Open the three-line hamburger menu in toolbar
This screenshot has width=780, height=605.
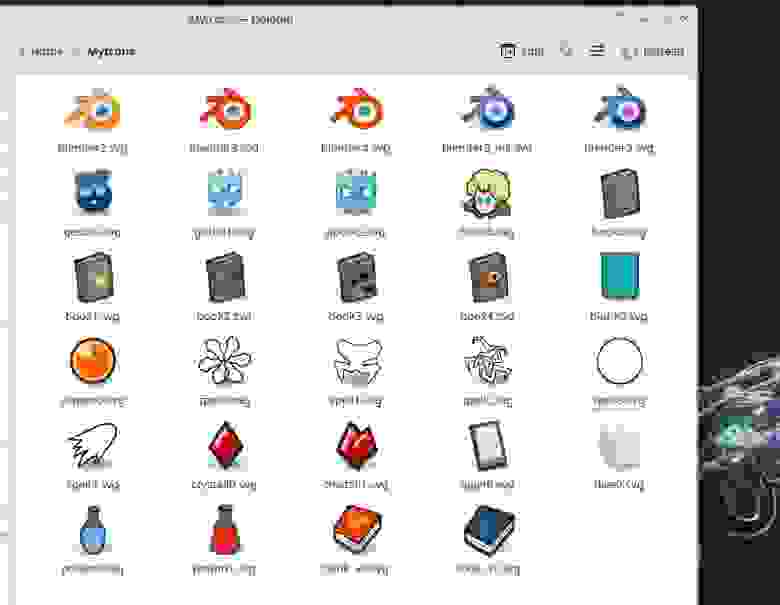point(596,50)
